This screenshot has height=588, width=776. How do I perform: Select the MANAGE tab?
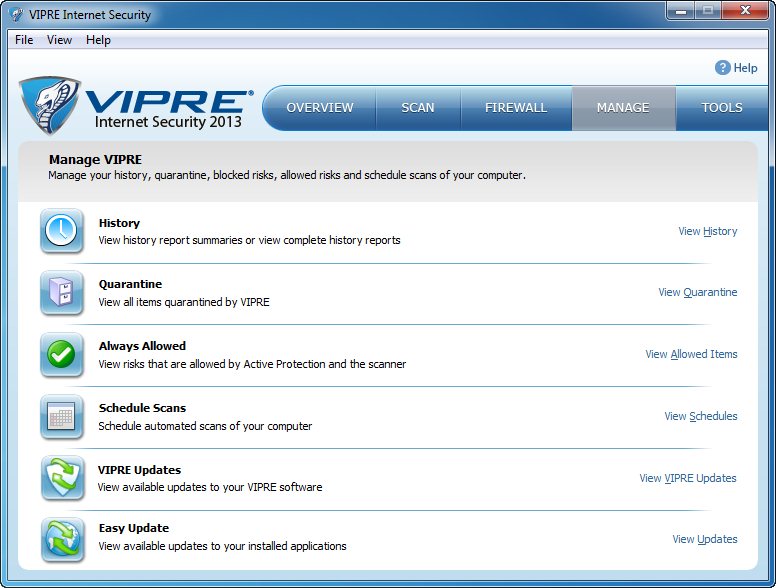click(x=624, y=108)
